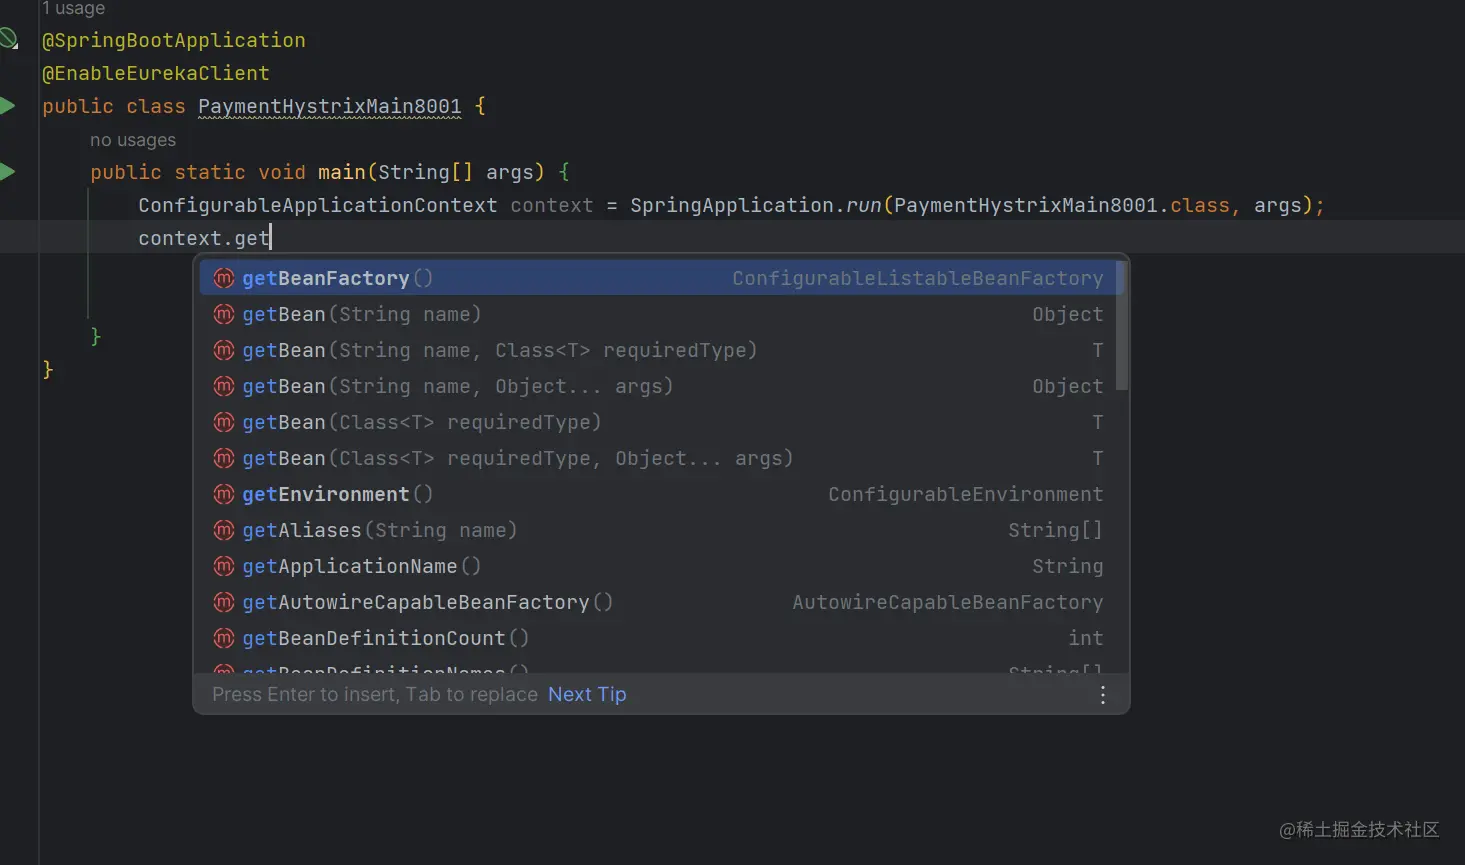The image size is (1465, 865).
Task: Click the "context" variable name in the declaration
Action: click(x=552, y=205)
